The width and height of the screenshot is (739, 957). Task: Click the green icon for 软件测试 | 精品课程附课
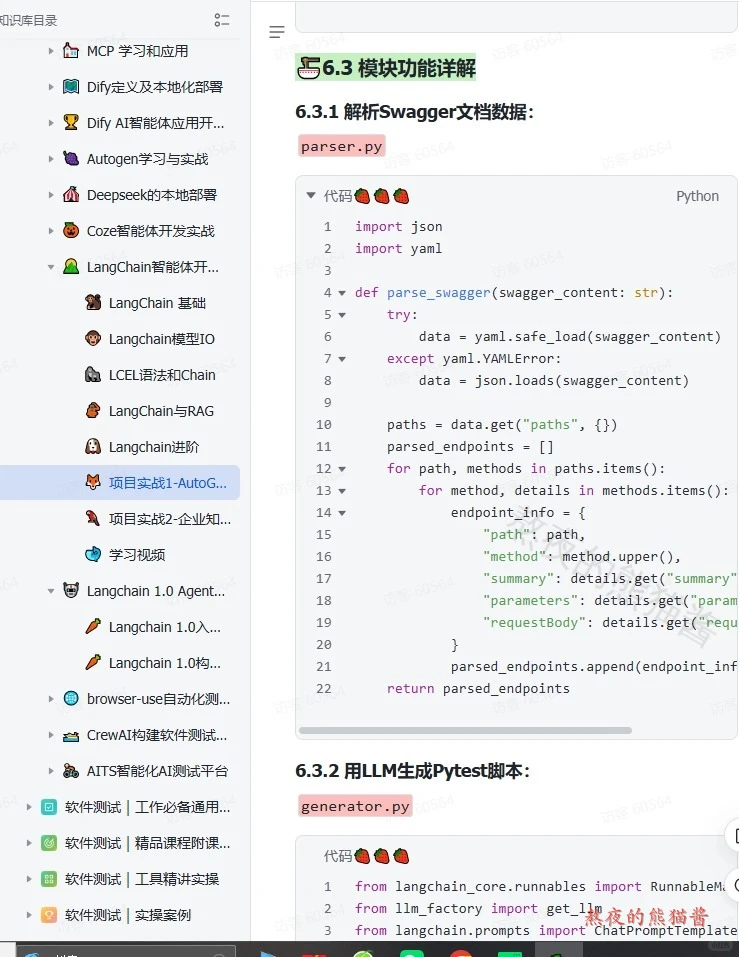[49, 843]
